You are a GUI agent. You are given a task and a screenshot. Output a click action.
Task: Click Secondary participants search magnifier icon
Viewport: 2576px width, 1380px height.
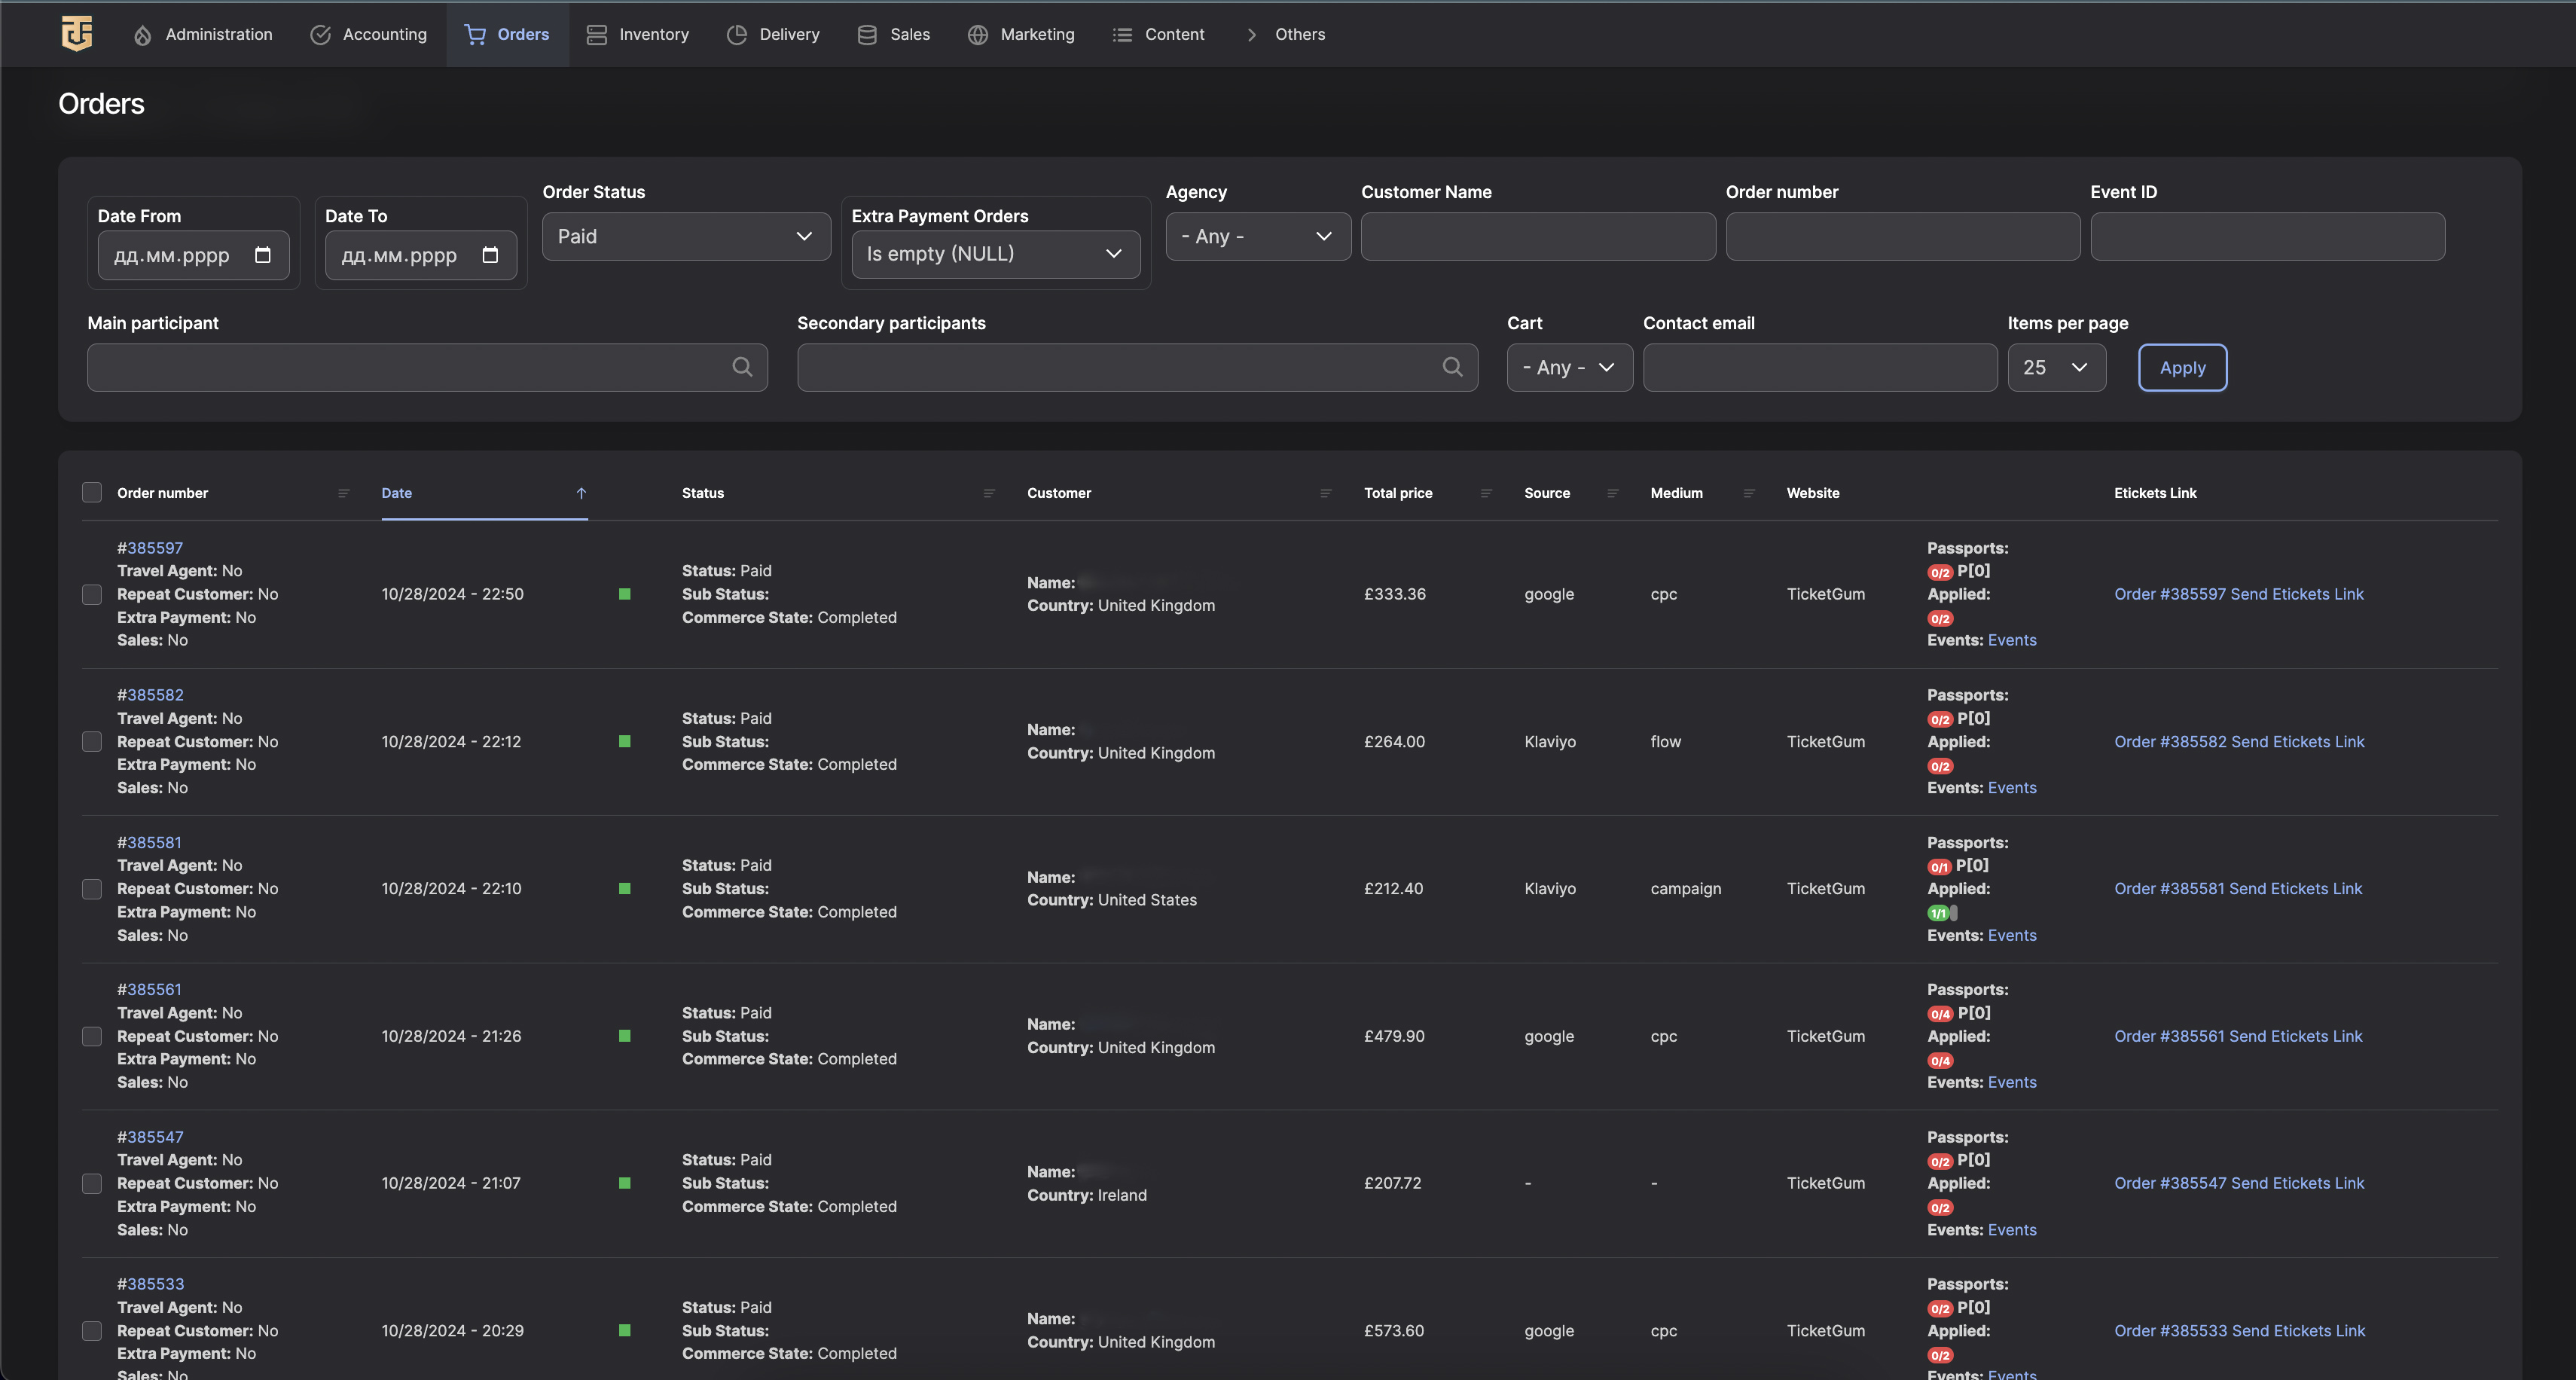click(x=1452, y=367)
